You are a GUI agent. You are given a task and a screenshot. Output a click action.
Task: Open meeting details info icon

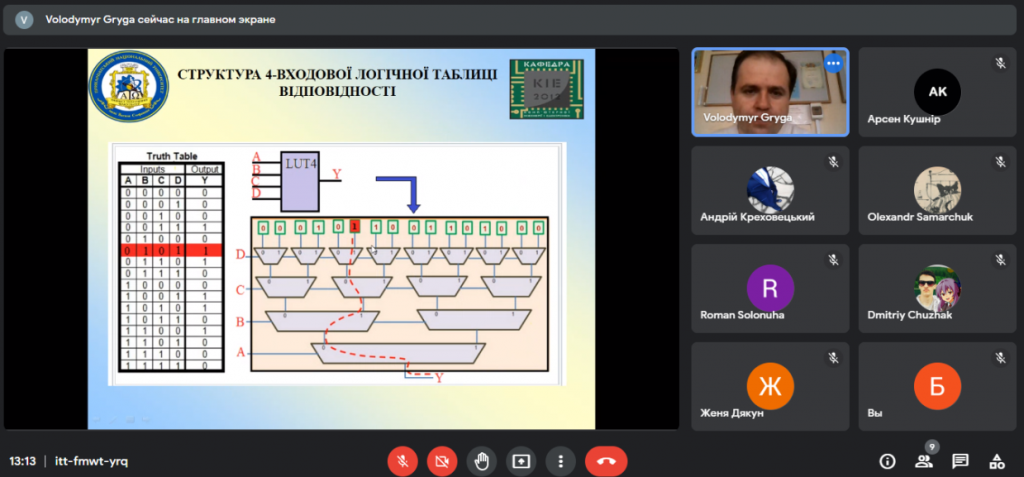(x=888, y=461)
